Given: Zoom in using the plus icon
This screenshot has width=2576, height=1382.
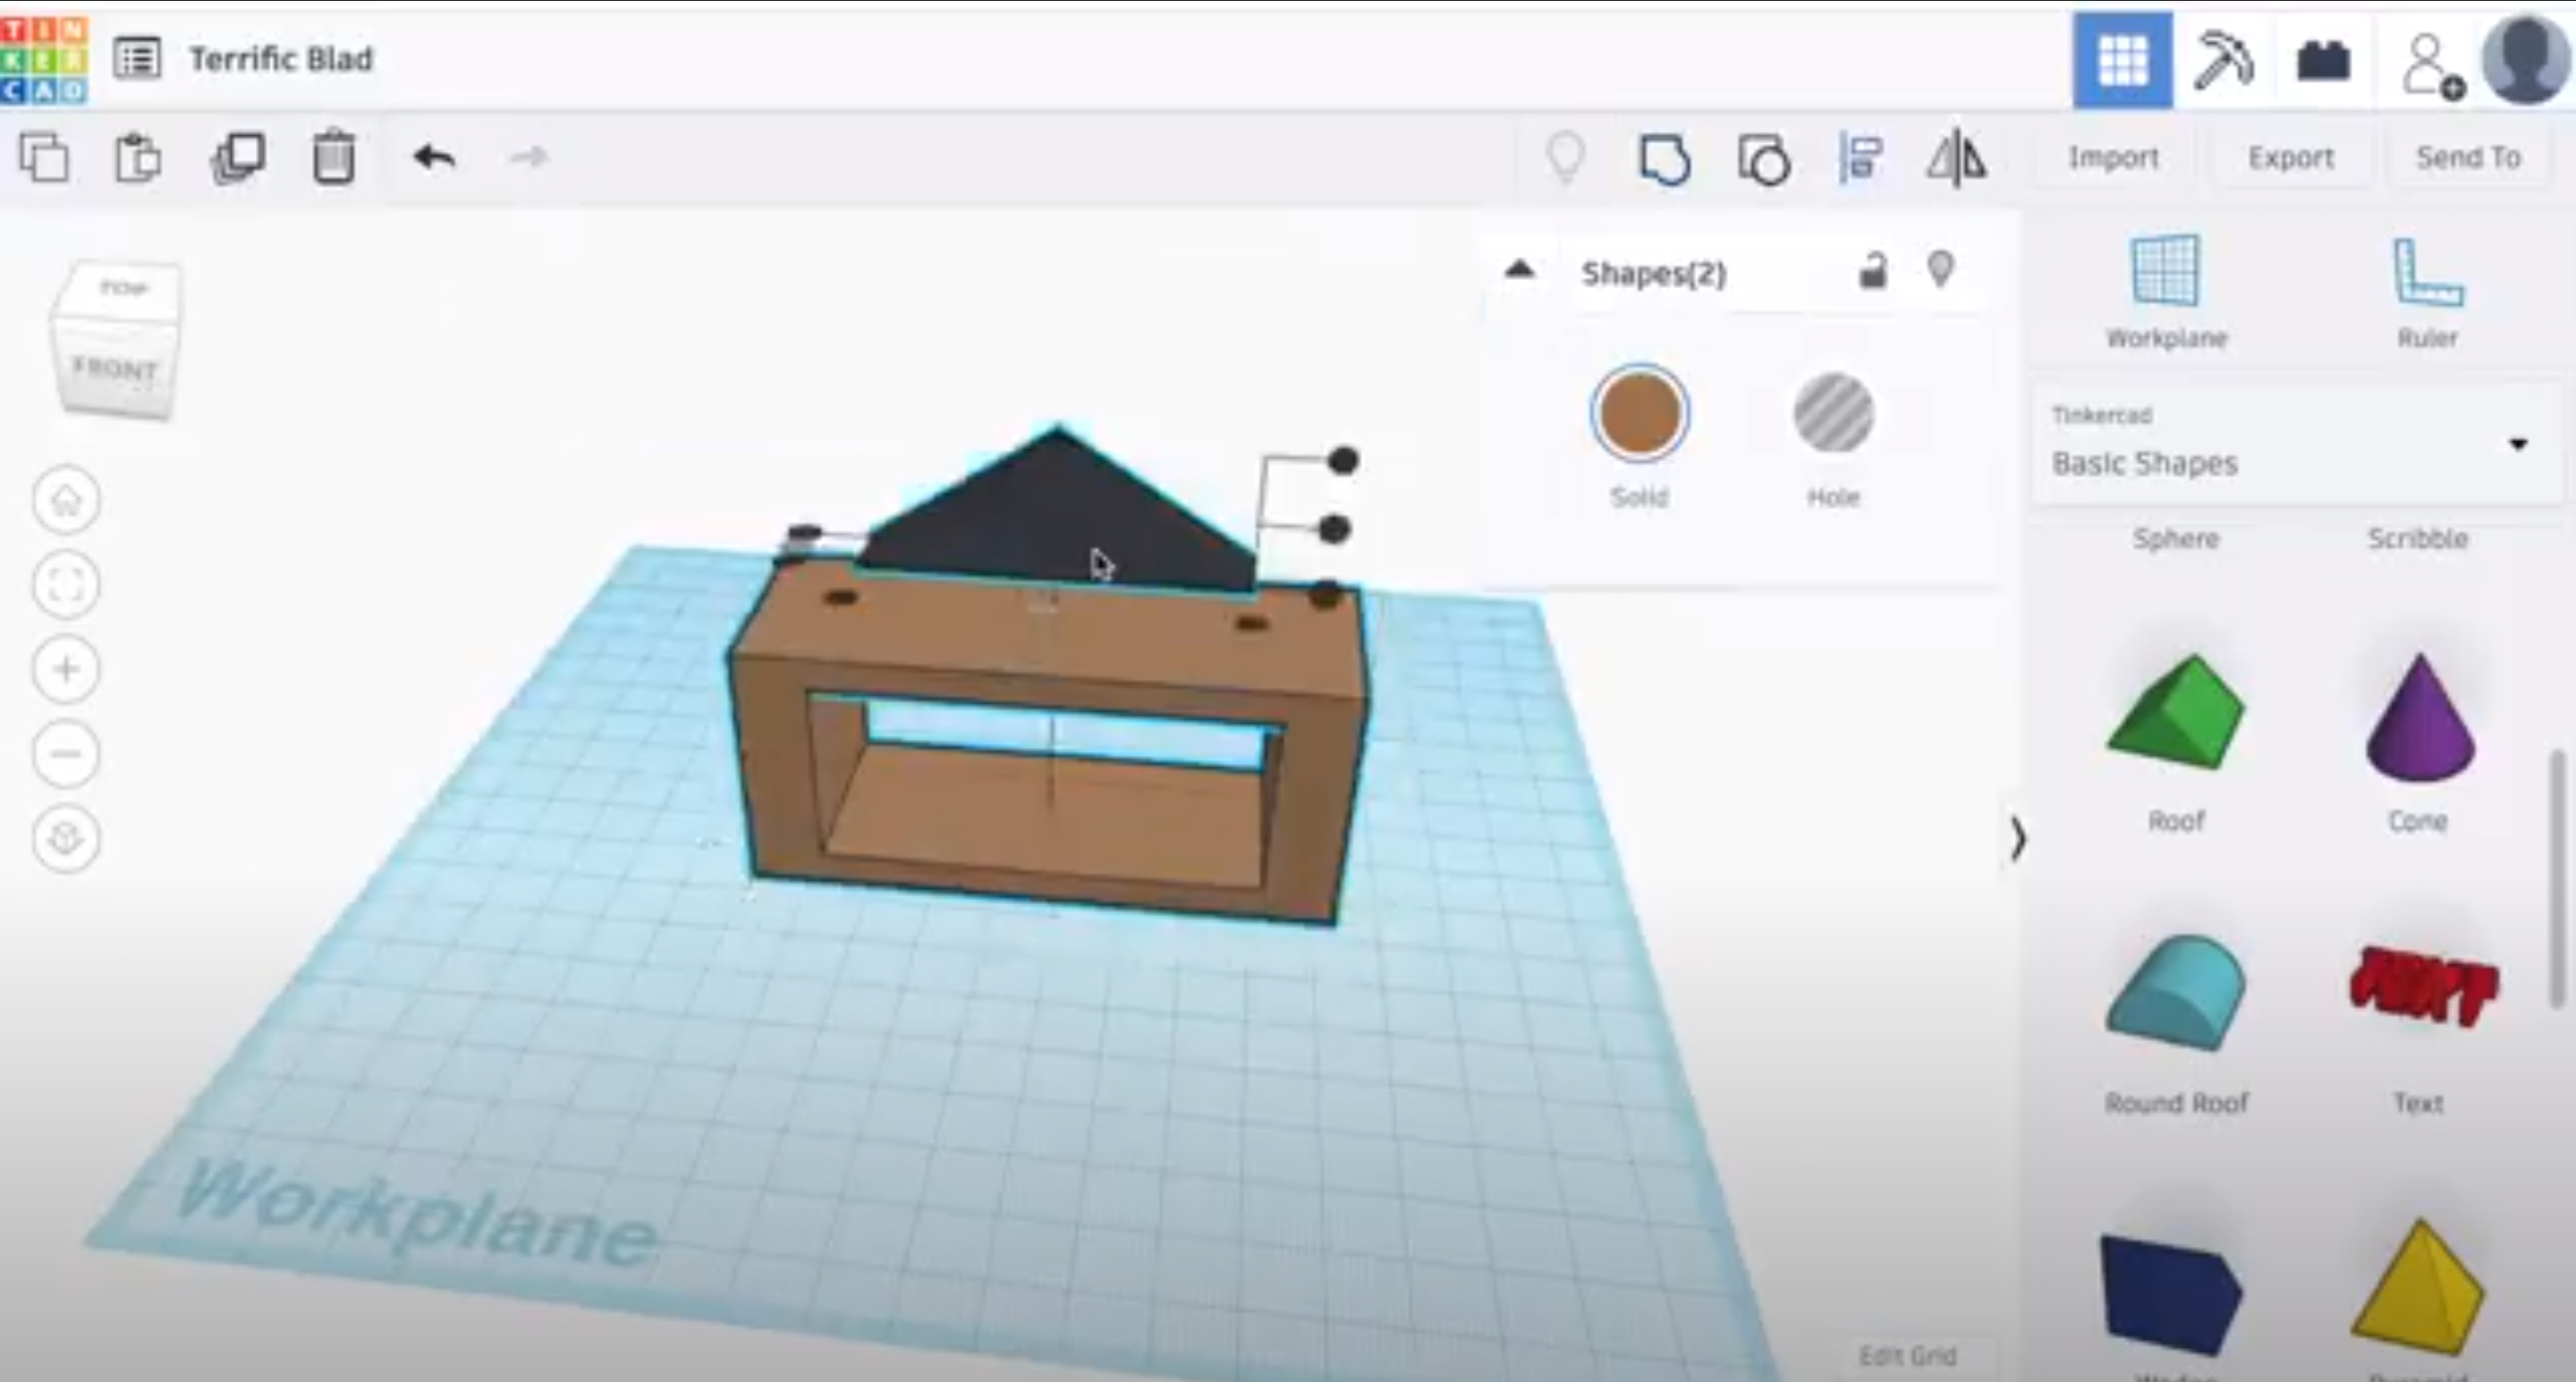Looking at the screenshot, I should pos(65,669).
